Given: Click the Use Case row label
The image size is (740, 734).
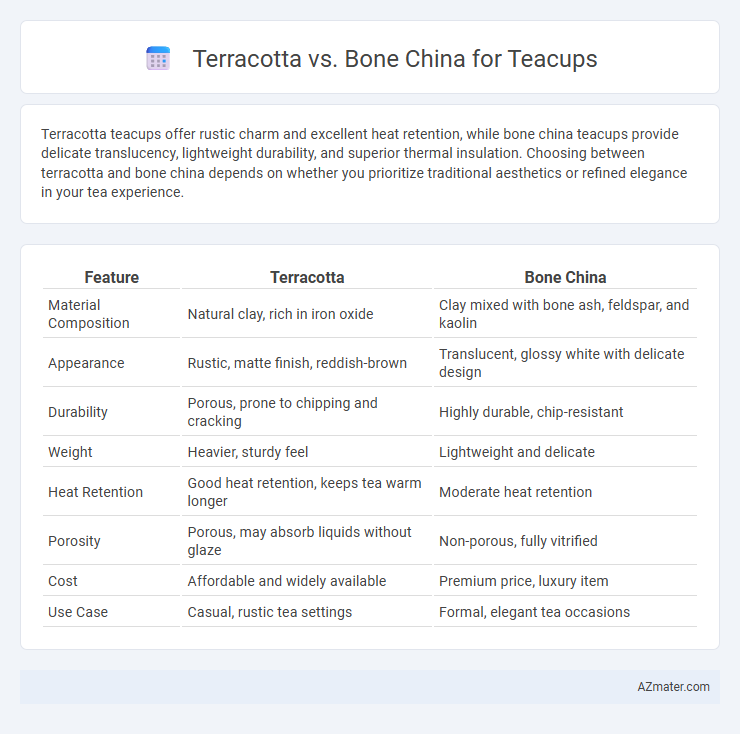Looking at the screenshot, I should [x=78, y=612].
